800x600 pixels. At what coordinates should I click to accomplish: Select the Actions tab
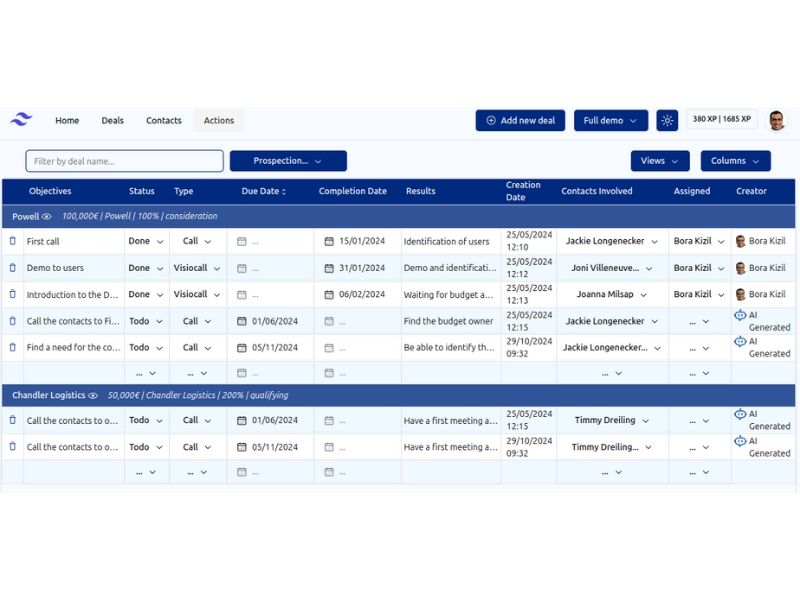click(219, 120)
